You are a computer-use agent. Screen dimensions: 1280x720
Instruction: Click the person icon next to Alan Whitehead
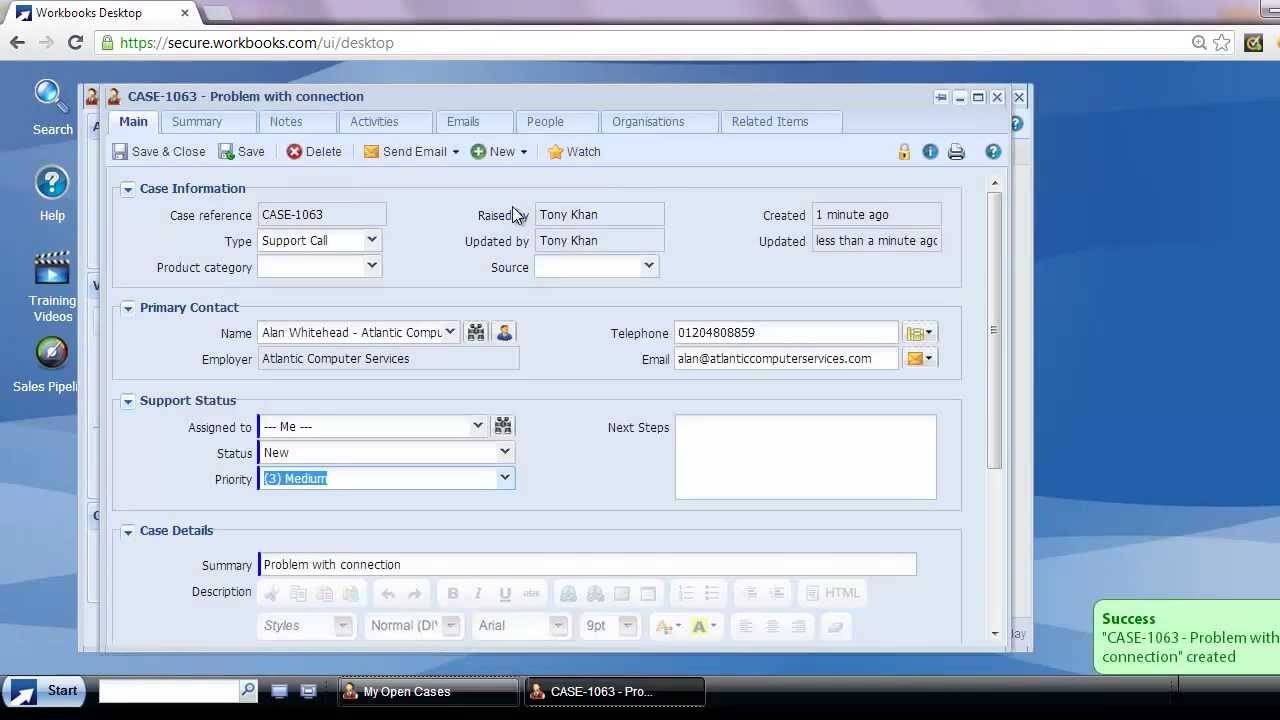(x=504, y=331)
